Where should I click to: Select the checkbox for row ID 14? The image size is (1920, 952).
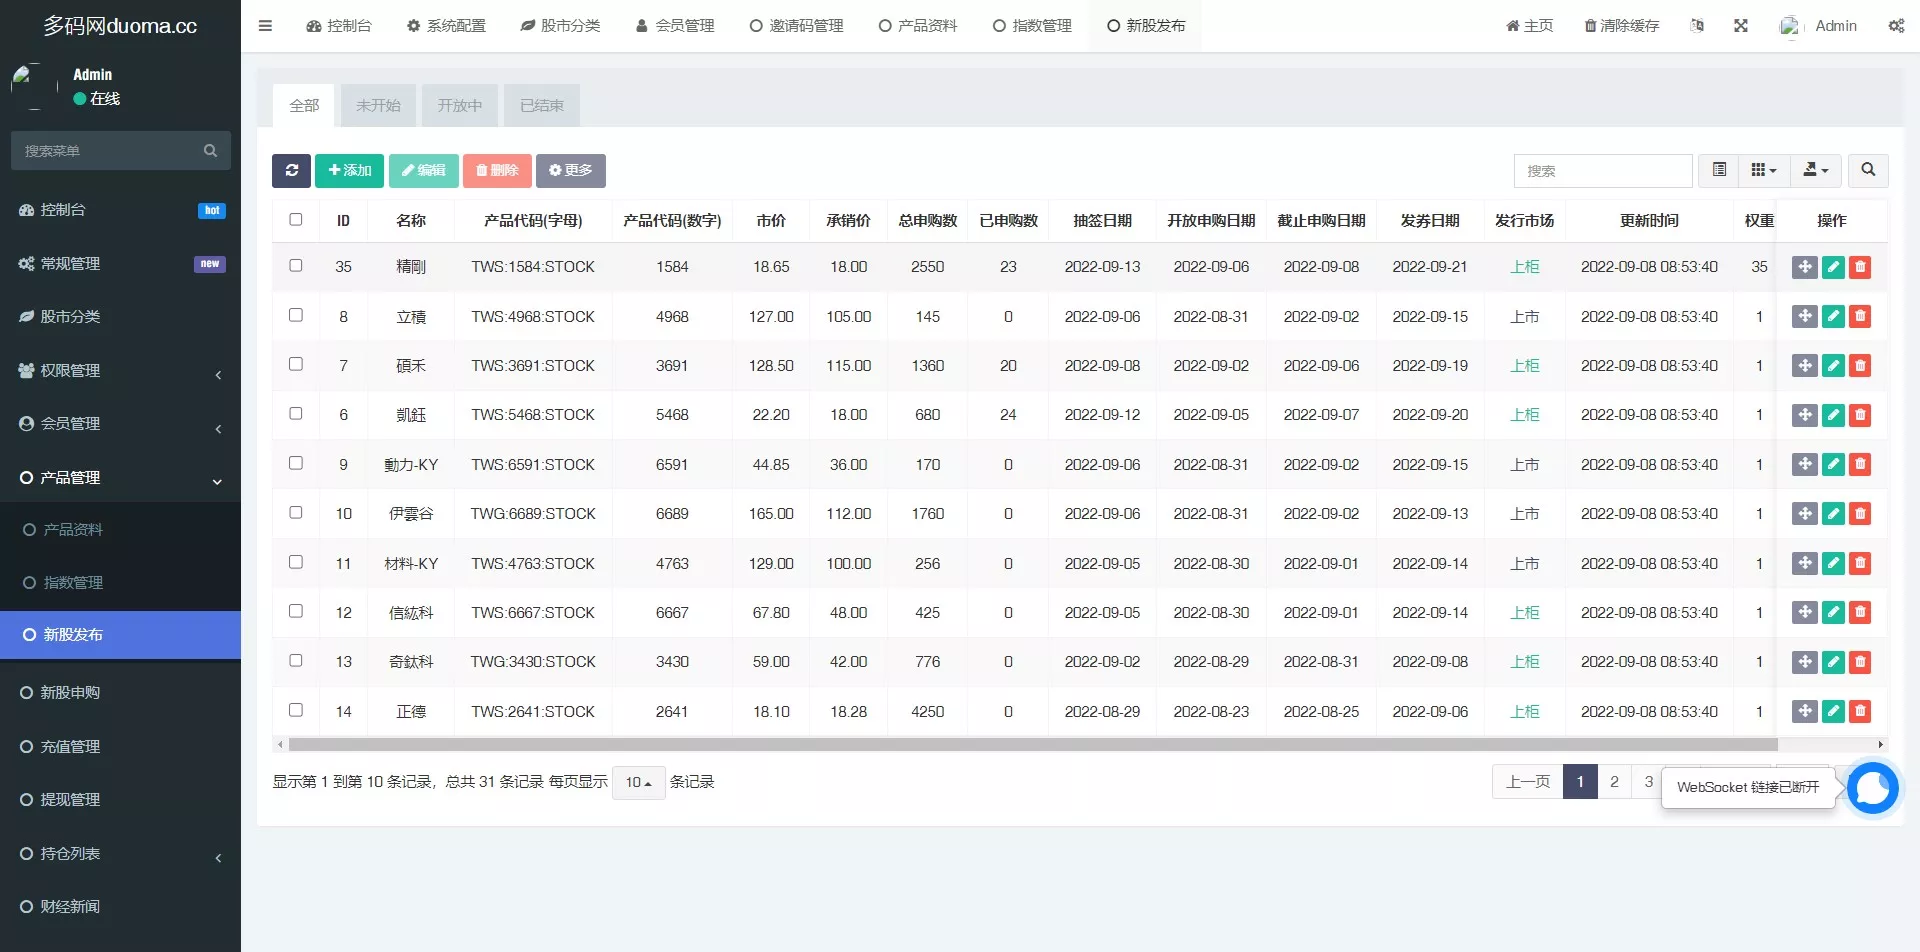296,711
